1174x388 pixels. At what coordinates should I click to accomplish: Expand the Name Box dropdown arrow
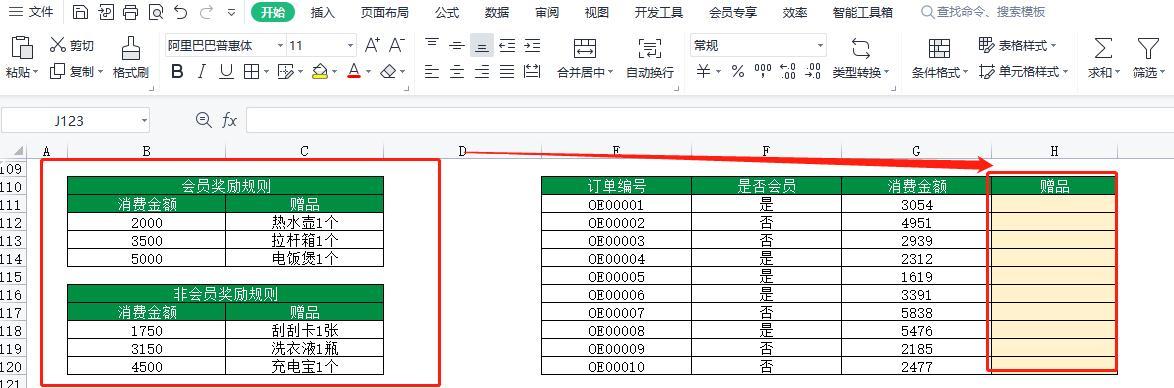point(144,121)
